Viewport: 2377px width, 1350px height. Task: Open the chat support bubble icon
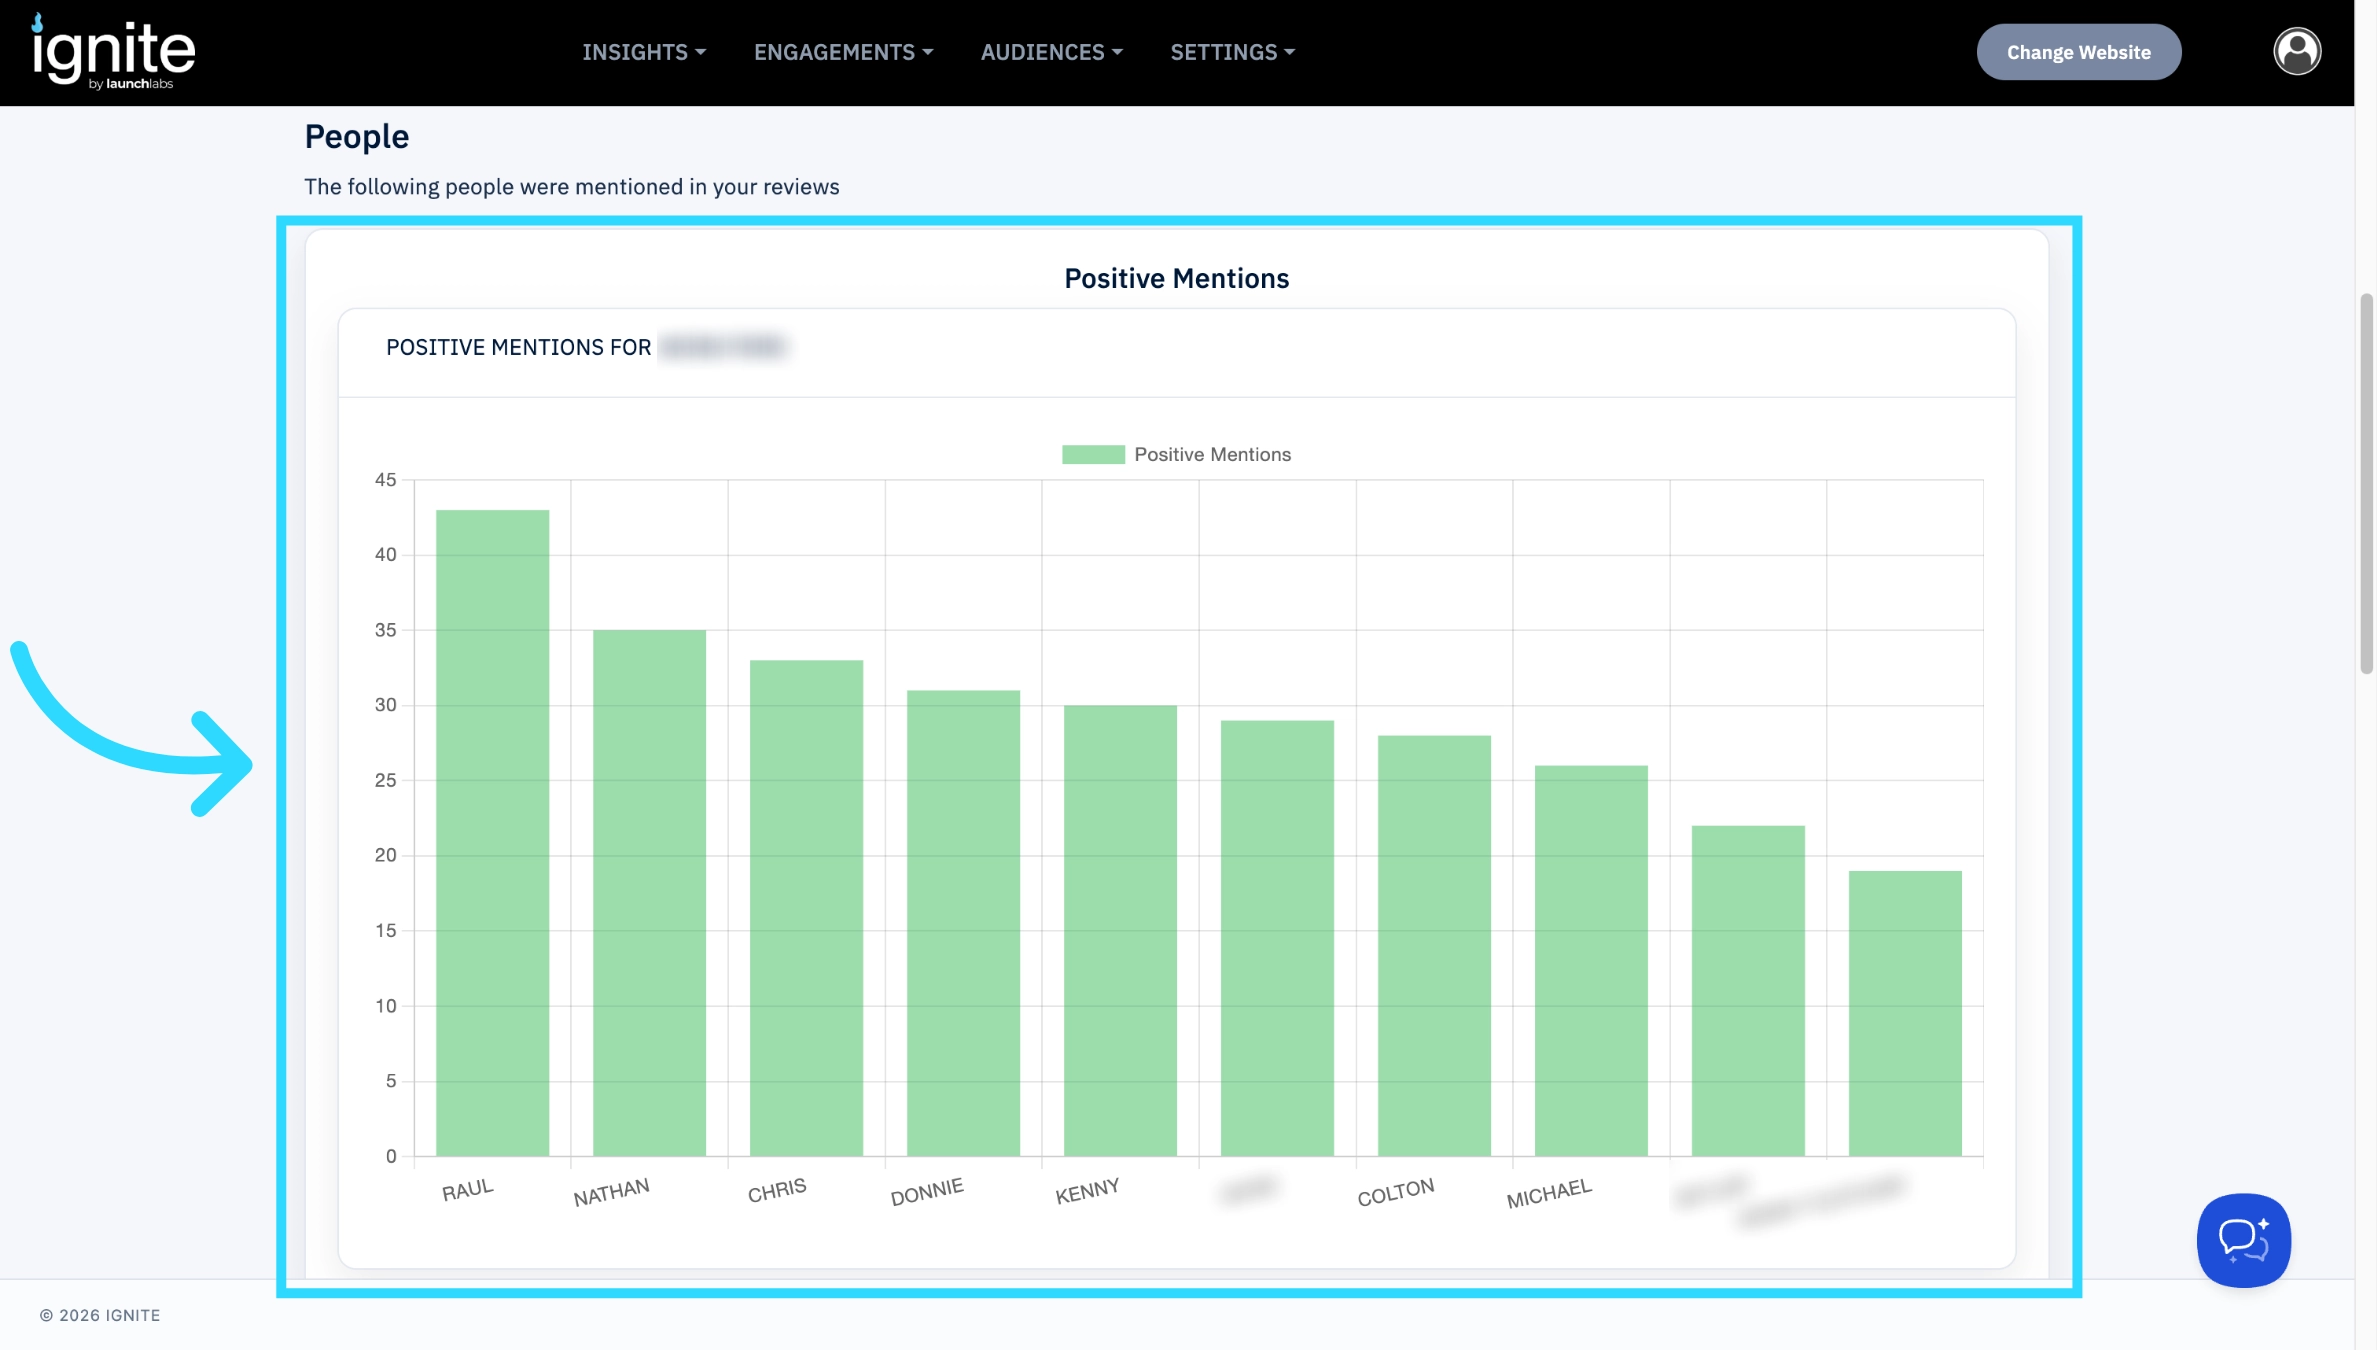[2243, 1240]
